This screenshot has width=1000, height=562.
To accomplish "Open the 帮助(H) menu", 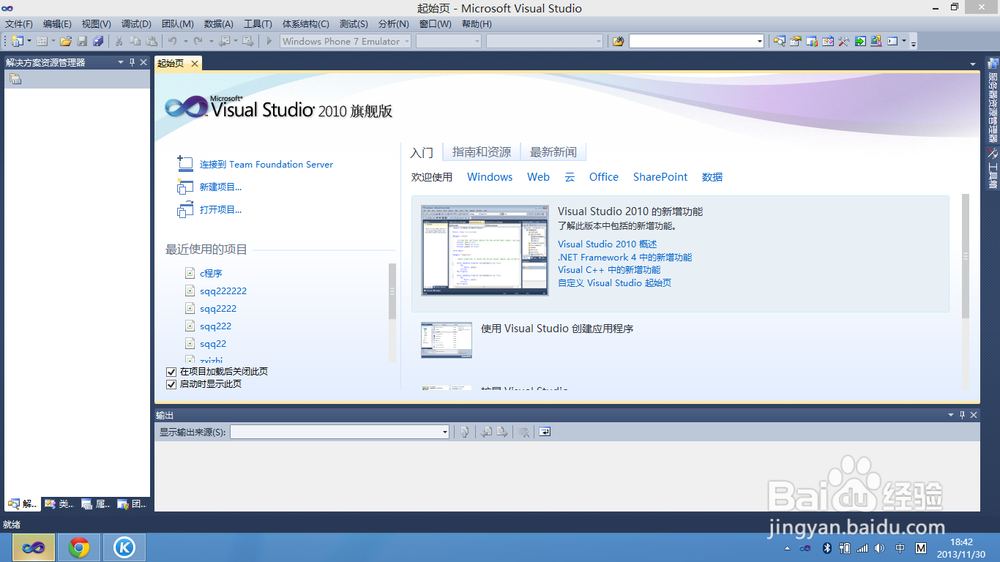I will (476, 24).
